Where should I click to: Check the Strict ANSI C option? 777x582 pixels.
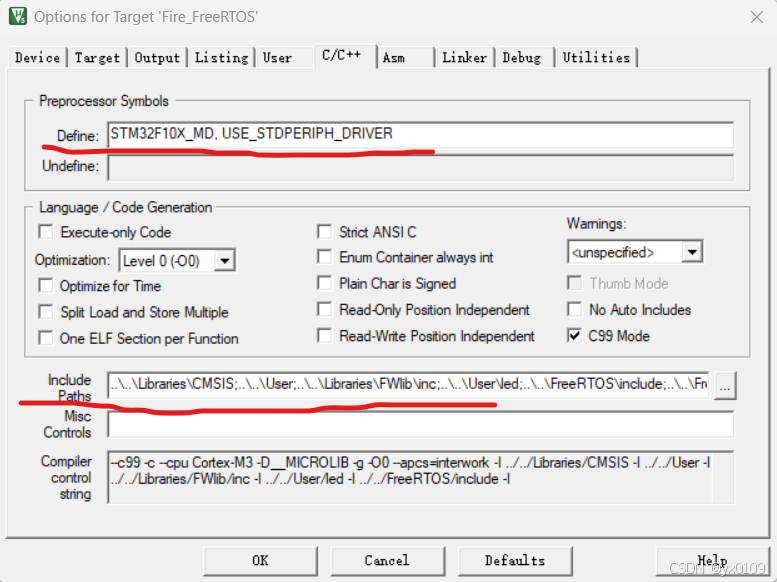pyautogui.click(x=325, y=232)
